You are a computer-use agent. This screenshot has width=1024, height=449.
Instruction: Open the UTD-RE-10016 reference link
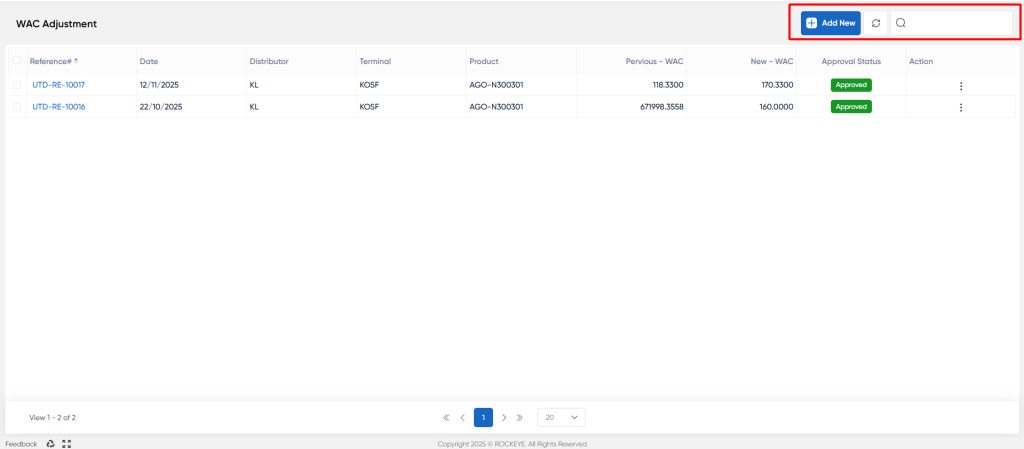click(x=59, y=107)
